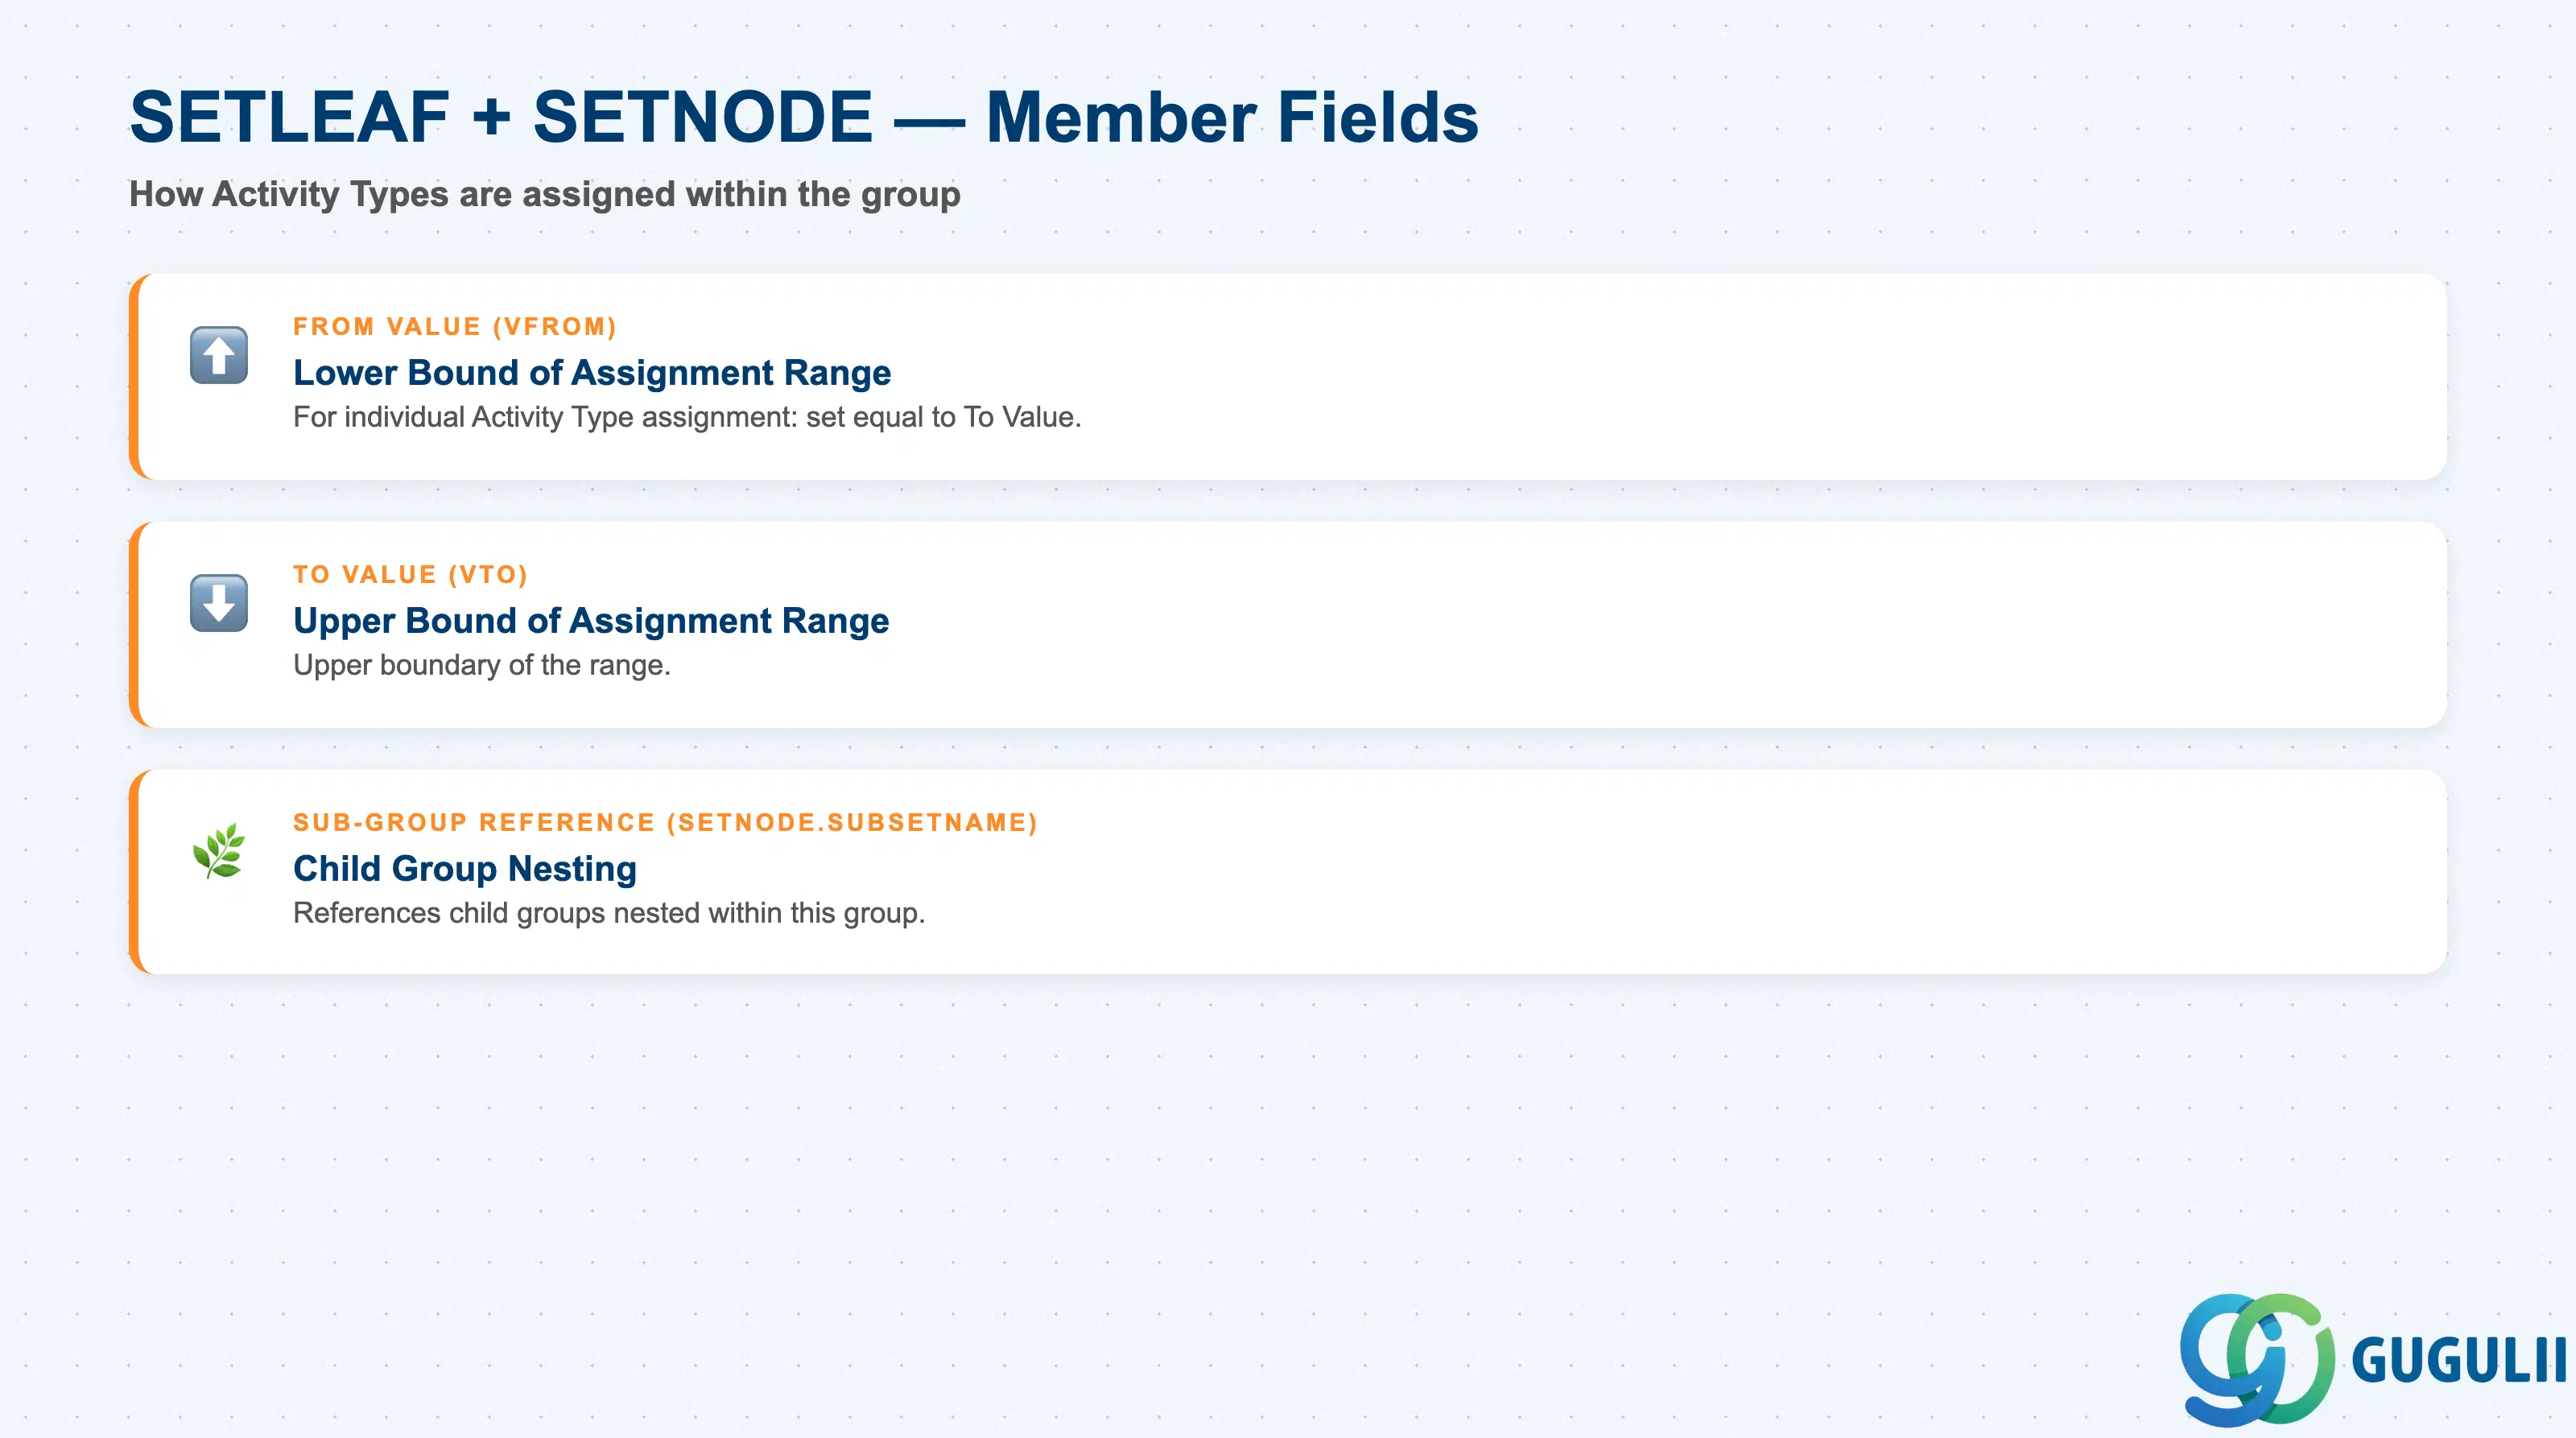This screenshot has width=2576, height=1438.
Task: Click the Child Group Nesting heading
Action: (465, 869)
